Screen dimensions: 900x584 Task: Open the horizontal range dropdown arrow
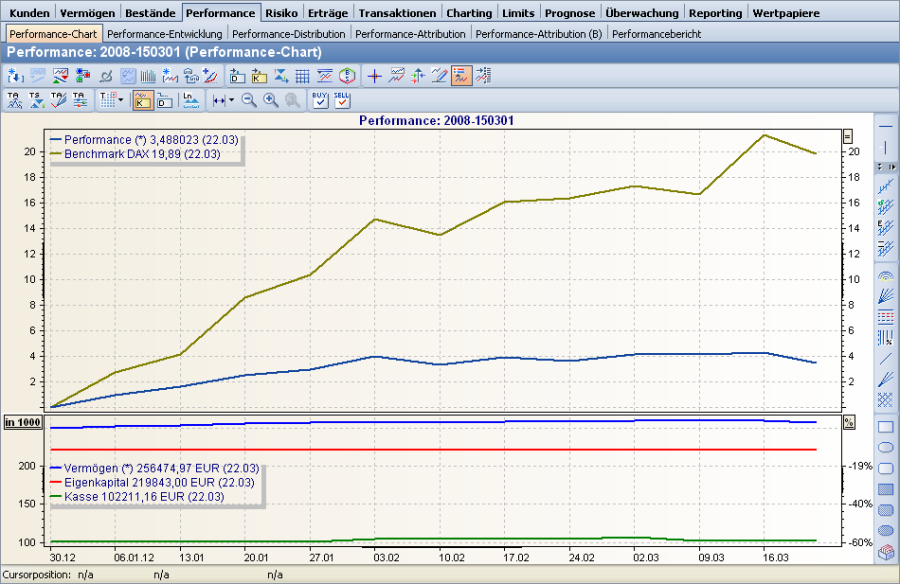pos(231,100)
